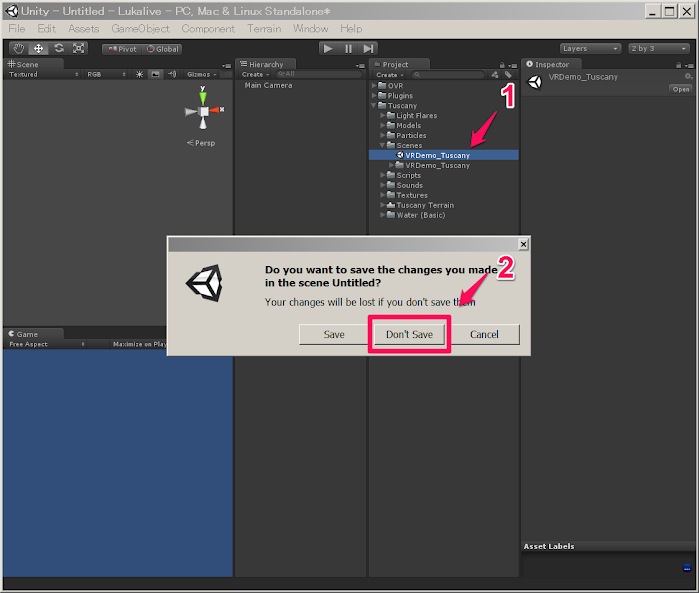Click the Project search field
The width and height of the screenshot is (699, 593).
tap(448, 75)
